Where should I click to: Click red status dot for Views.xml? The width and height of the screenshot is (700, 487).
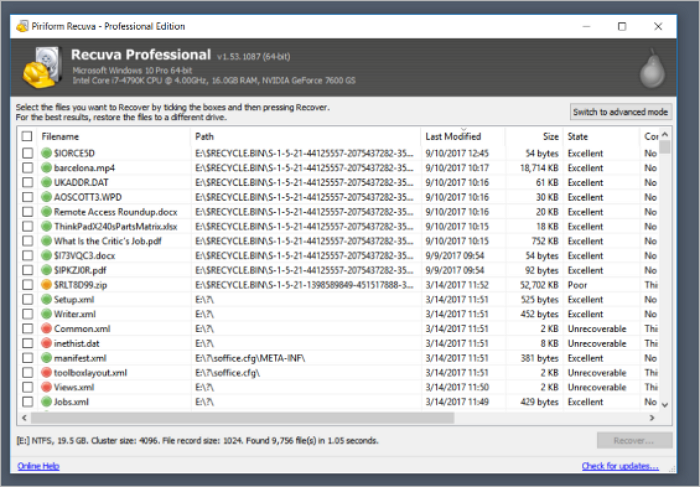(46, 387)
